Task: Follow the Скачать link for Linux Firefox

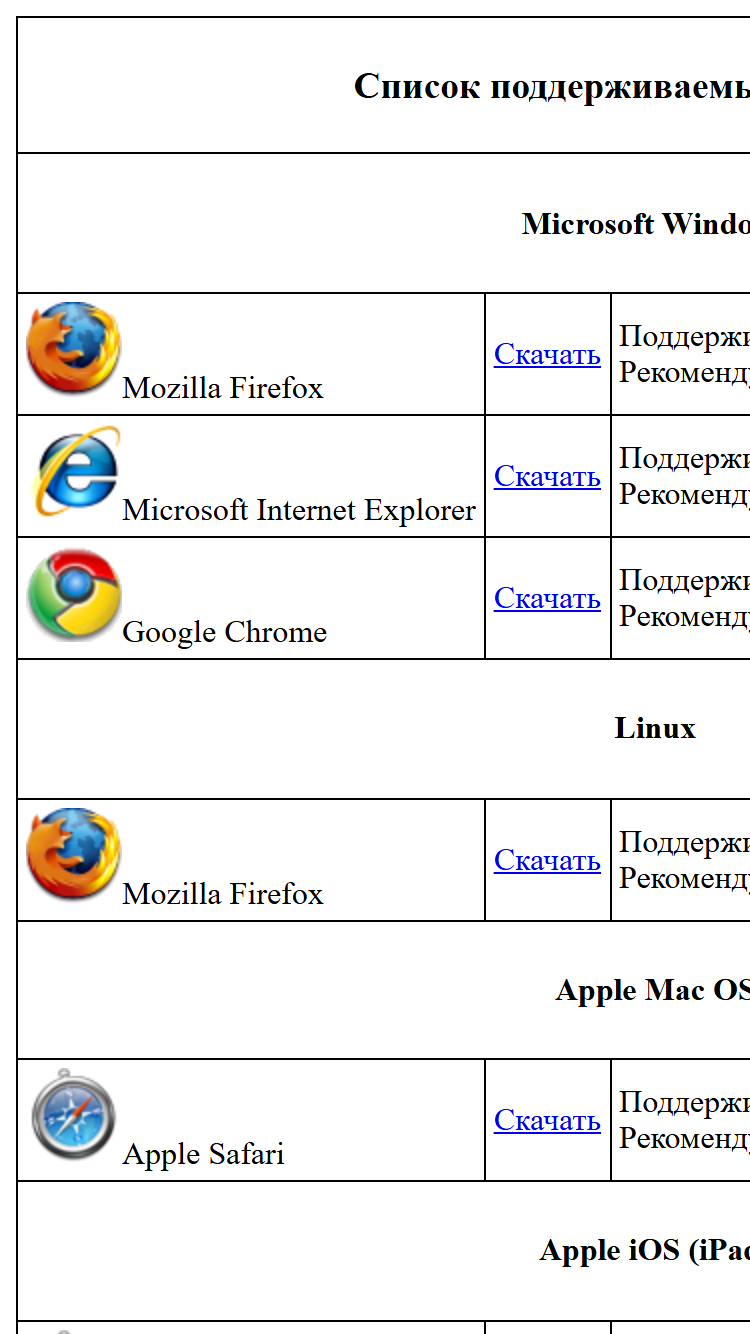Action: pyautogui.click(x=547, y=860)
